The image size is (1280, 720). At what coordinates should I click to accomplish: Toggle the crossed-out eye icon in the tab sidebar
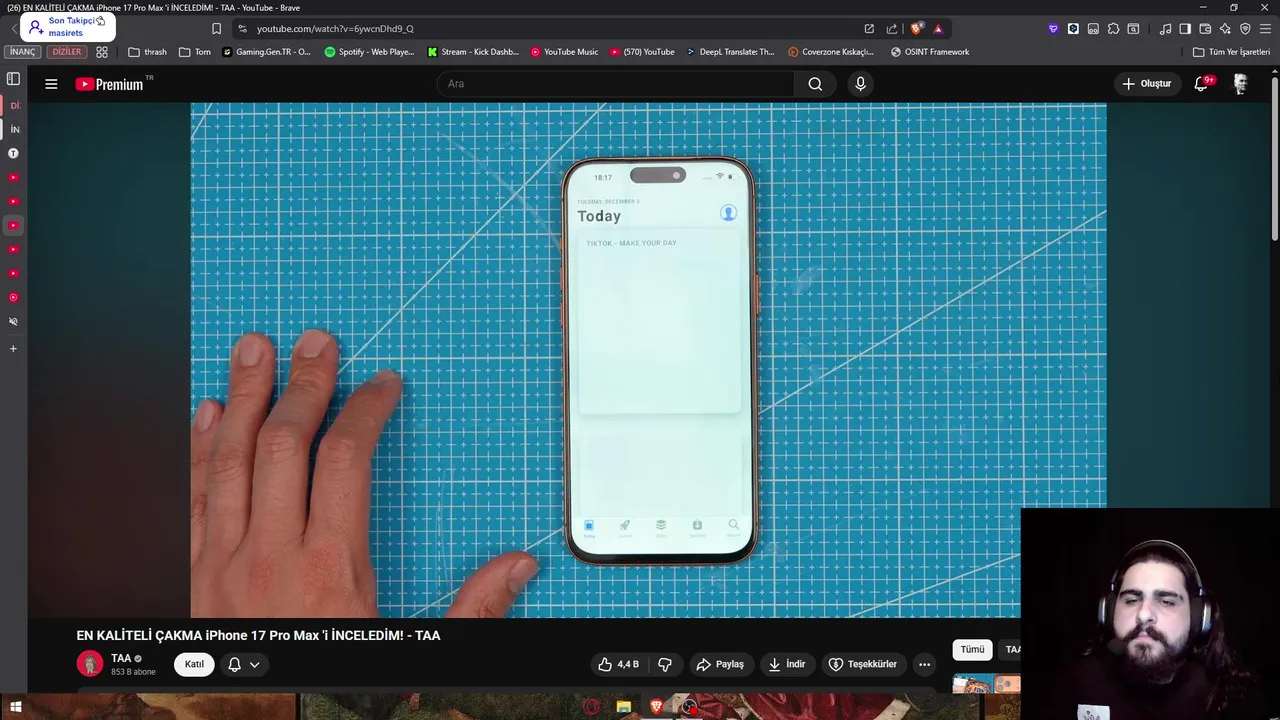click(13, 321)
